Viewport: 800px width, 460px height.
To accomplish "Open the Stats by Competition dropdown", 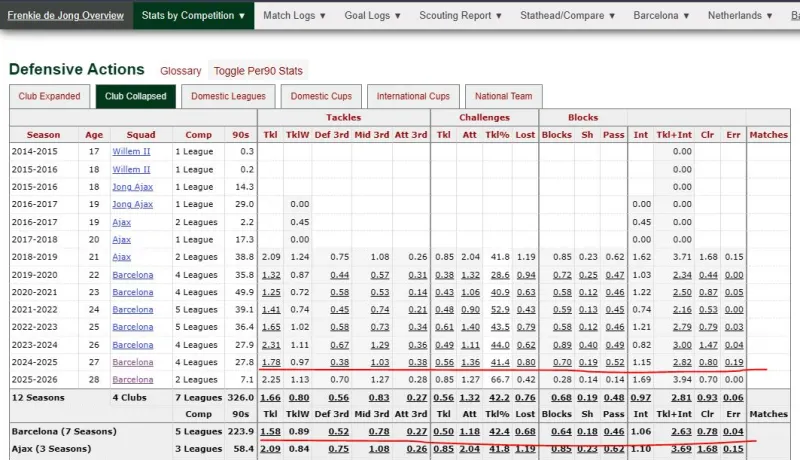I will coord(193,16).
